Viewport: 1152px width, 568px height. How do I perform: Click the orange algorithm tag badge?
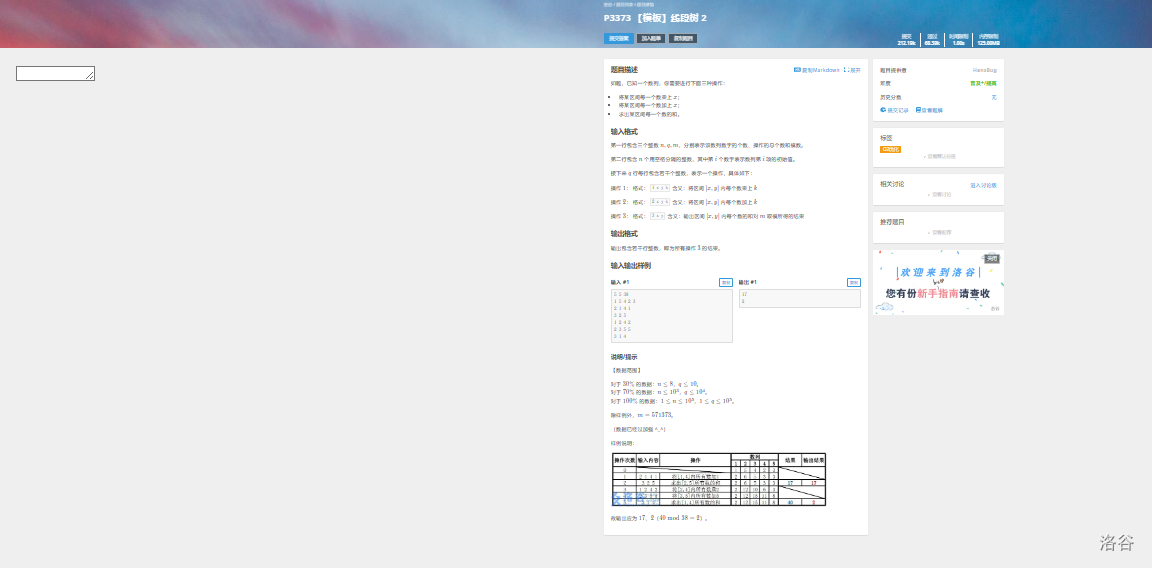890,149
